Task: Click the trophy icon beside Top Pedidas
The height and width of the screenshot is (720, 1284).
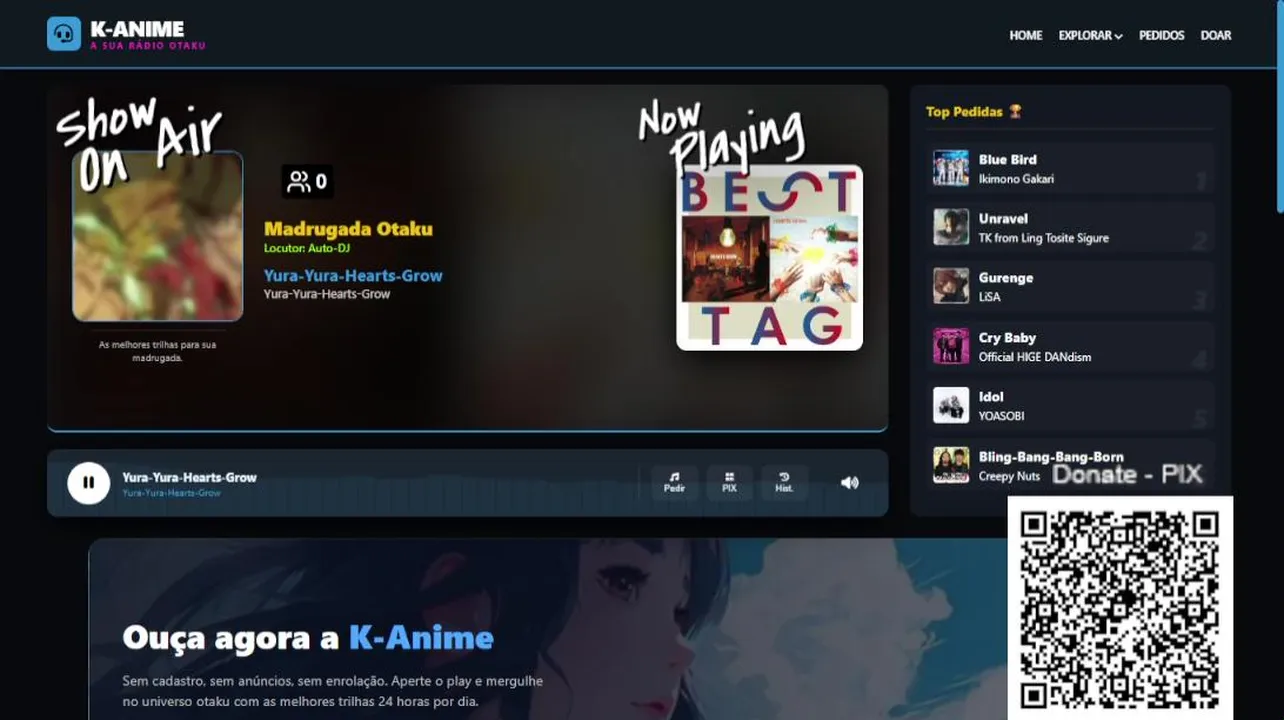Action: point(1015,111)
